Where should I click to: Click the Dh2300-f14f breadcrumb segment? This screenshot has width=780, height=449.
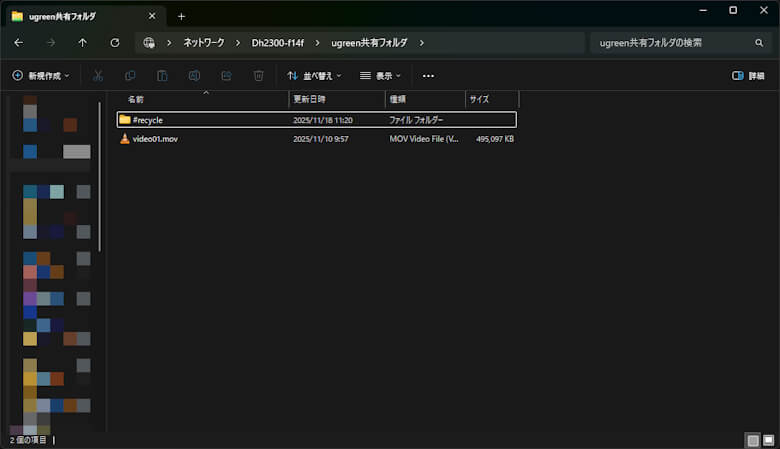[x=278, y=43]
